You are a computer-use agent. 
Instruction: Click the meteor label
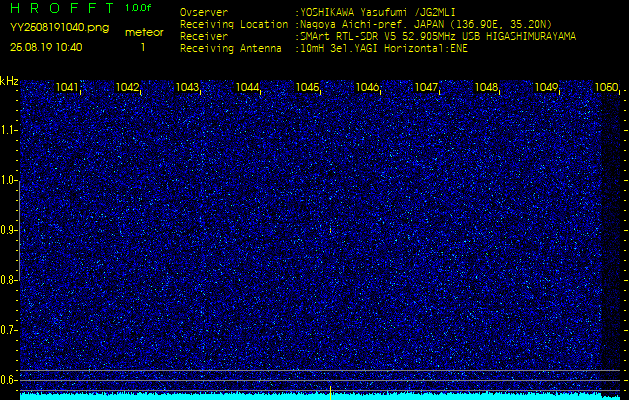(x=144, y=33)
